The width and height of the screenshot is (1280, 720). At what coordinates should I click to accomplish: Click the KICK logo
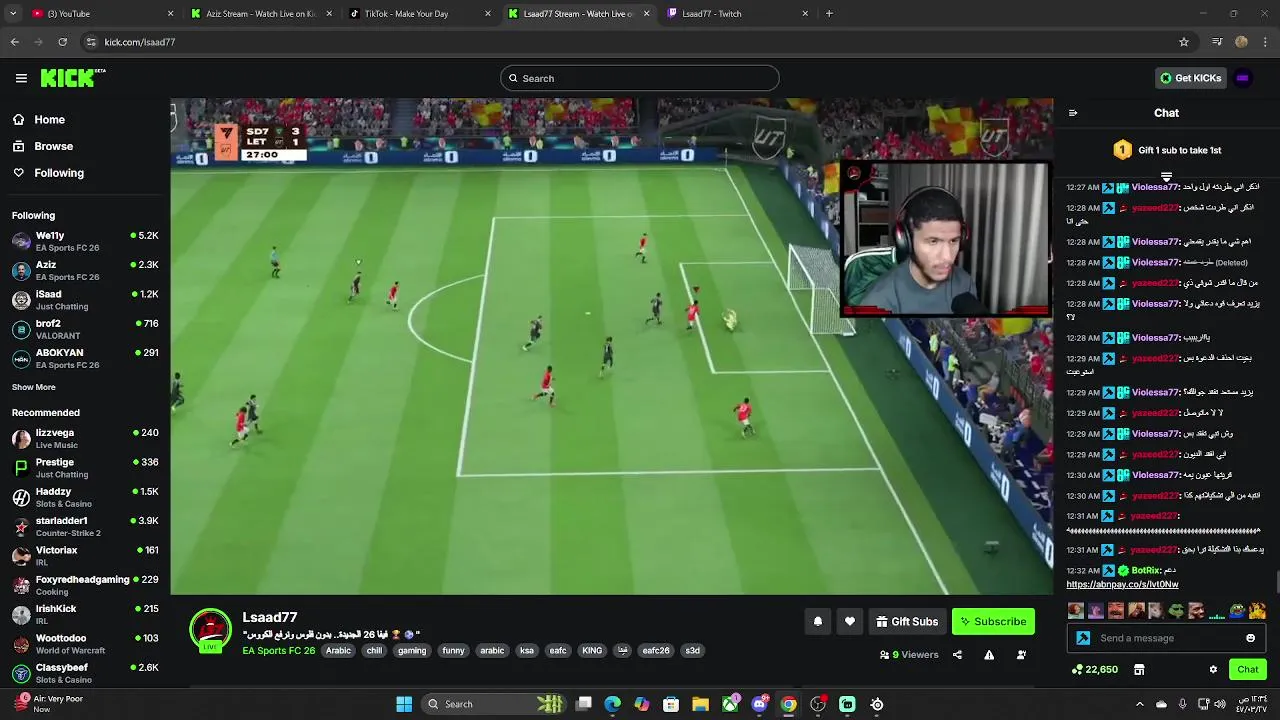coord(73,78)
